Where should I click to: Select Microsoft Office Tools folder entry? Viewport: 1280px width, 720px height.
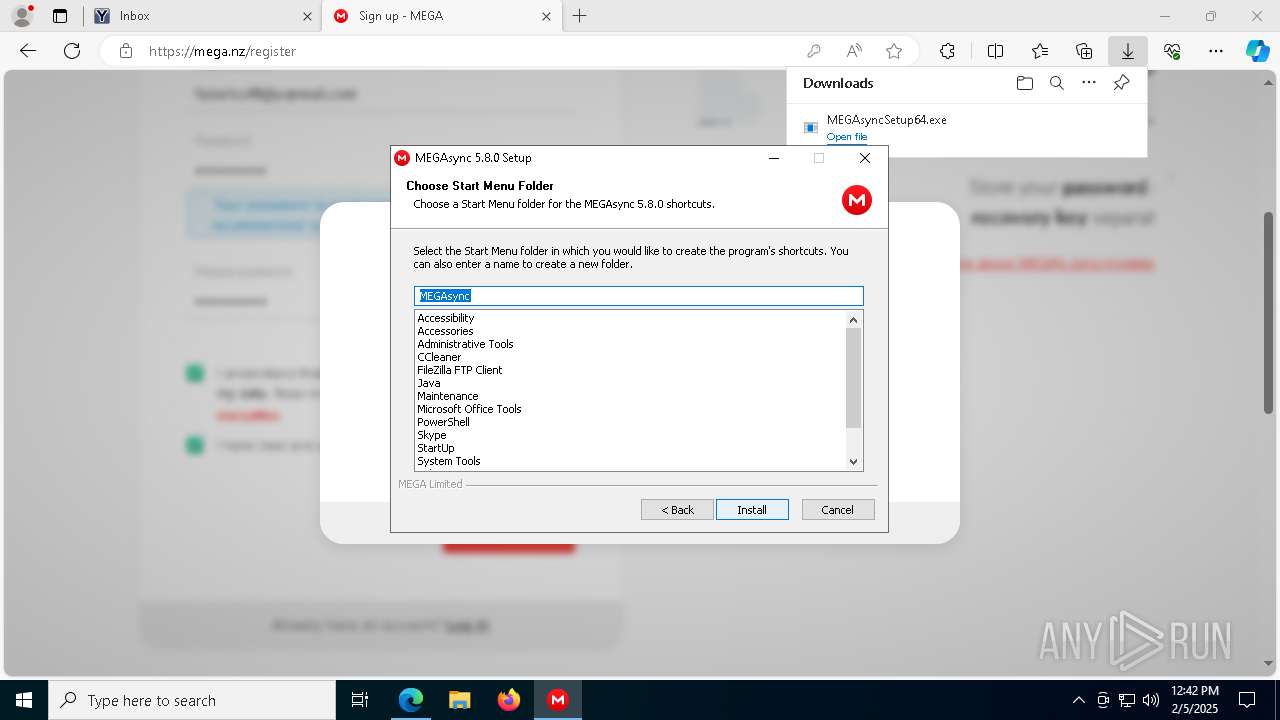[x=469, y=409]
